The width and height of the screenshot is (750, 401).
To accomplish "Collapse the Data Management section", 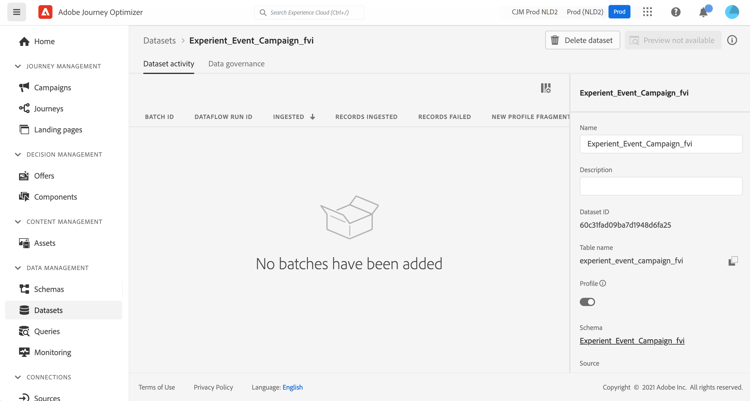I will click(x=18, y=267).
